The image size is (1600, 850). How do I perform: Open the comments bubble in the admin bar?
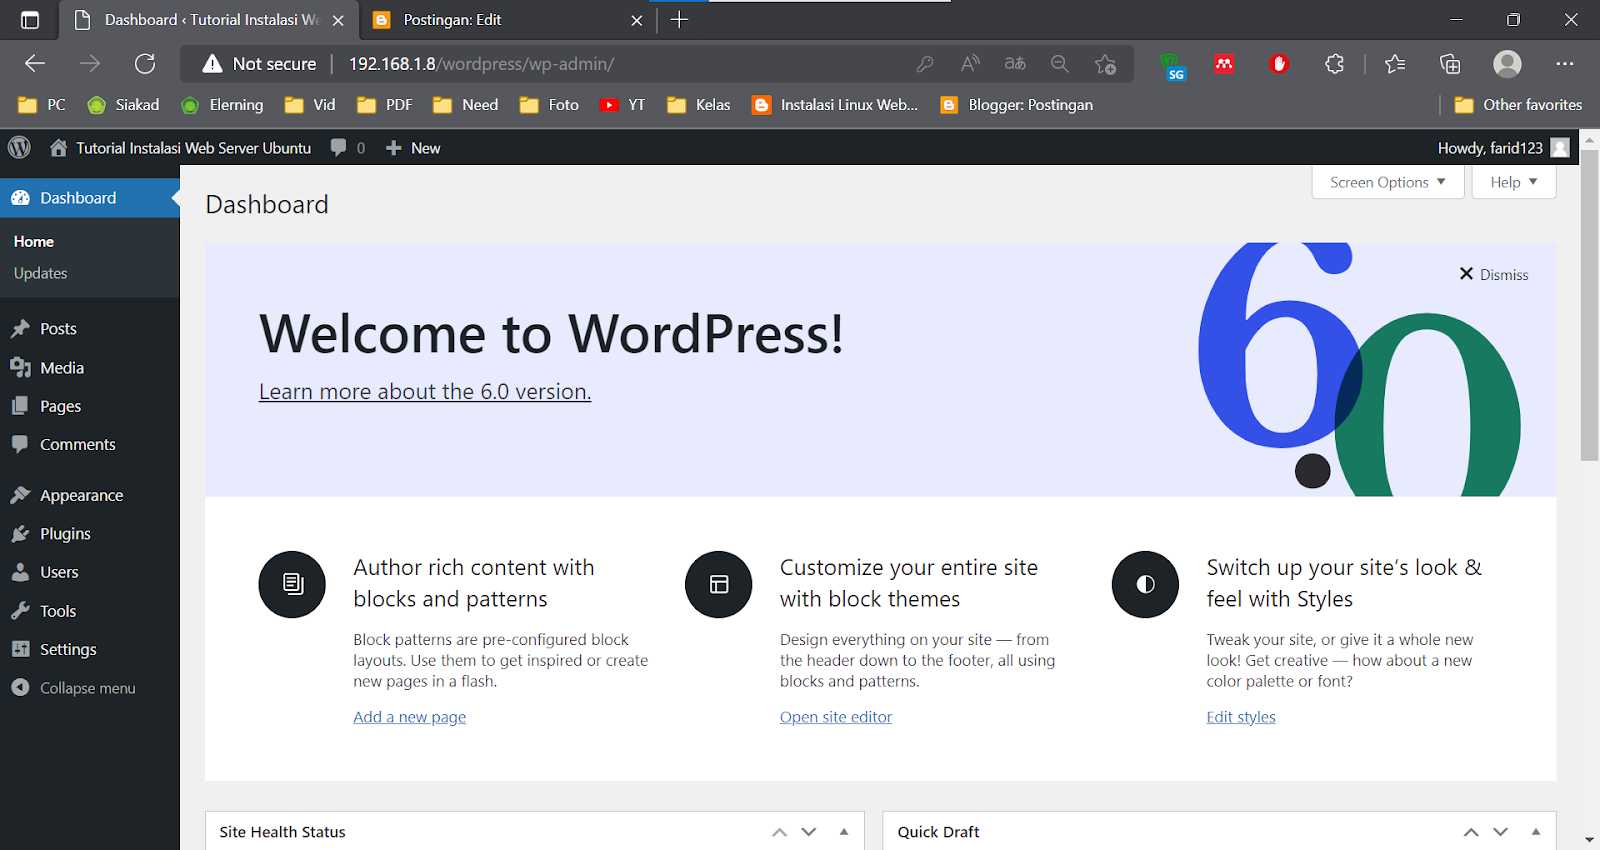[x=339, y=147]
